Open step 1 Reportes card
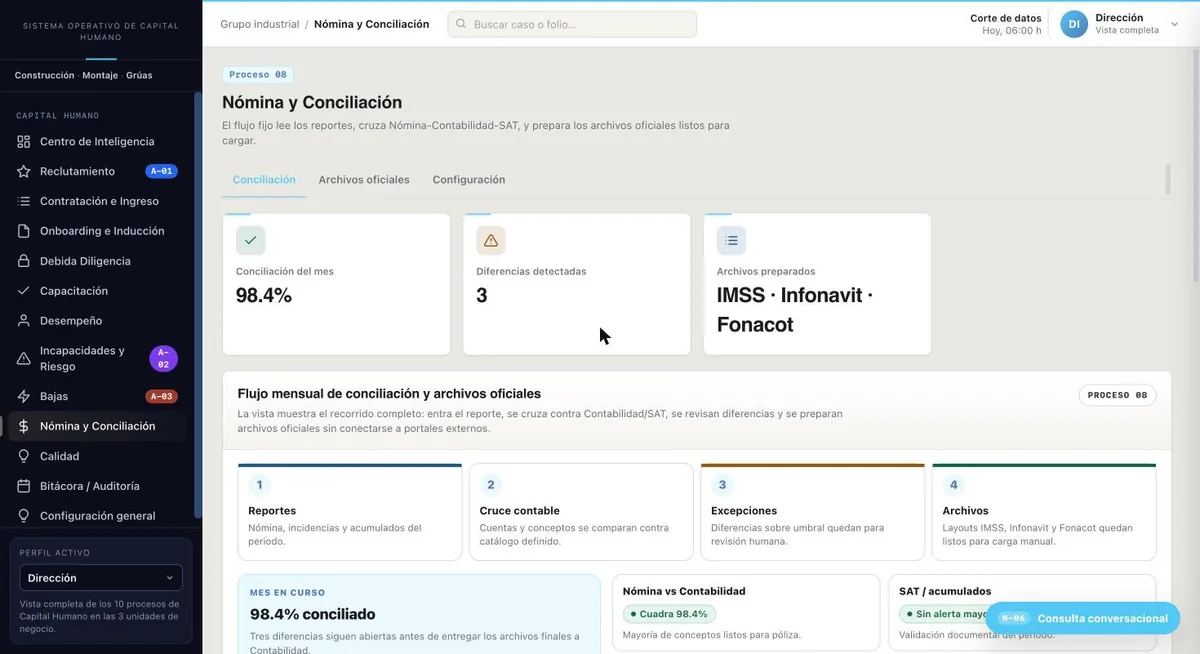The image size is (1200, 654). pyautogui.click(x=350, y=512)
